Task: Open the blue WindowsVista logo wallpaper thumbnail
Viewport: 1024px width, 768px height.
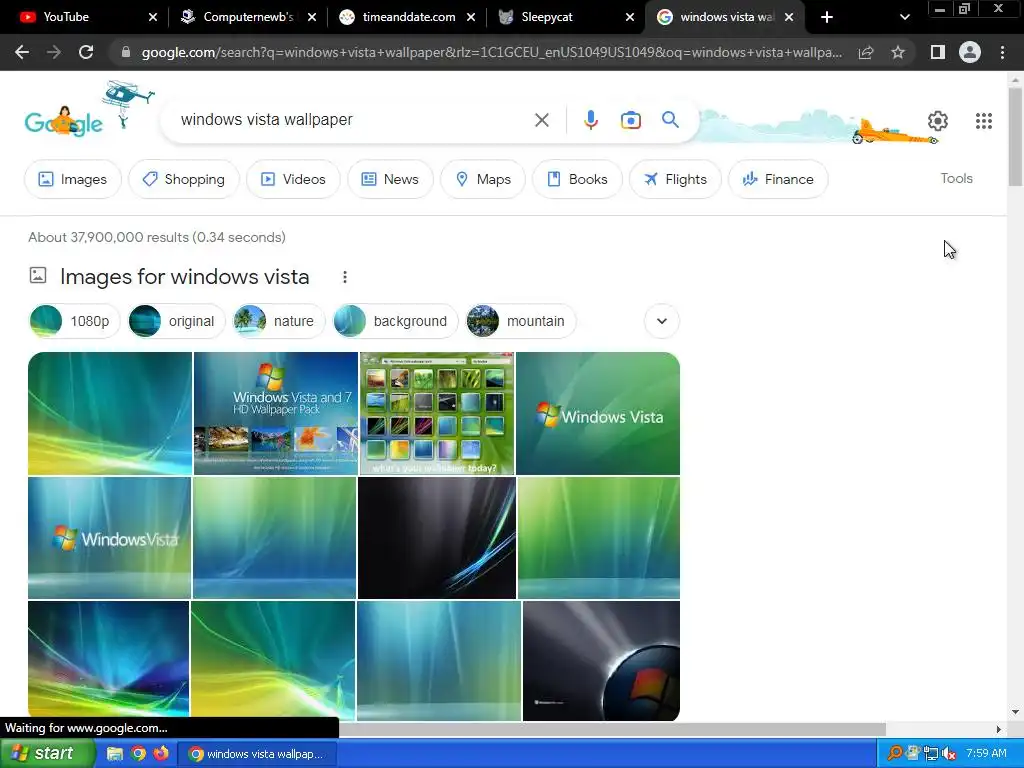Action: (x=110, y=538)
